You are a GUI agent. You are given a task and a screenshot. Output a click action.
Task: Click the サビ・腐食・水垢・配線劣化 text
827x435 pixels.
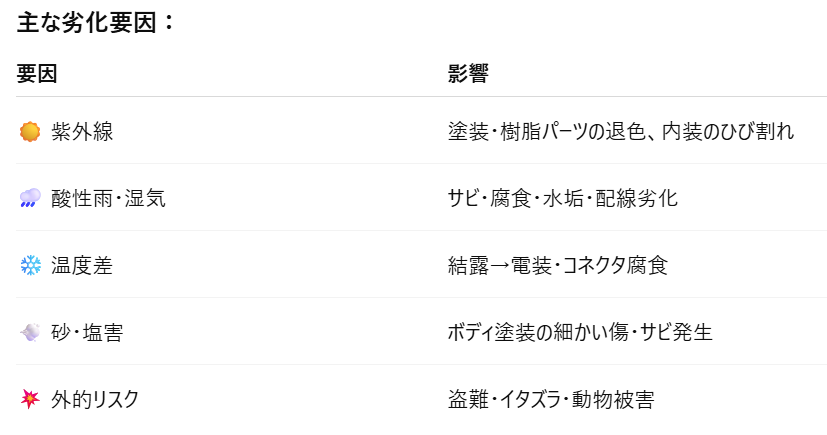tap(563, 199)
